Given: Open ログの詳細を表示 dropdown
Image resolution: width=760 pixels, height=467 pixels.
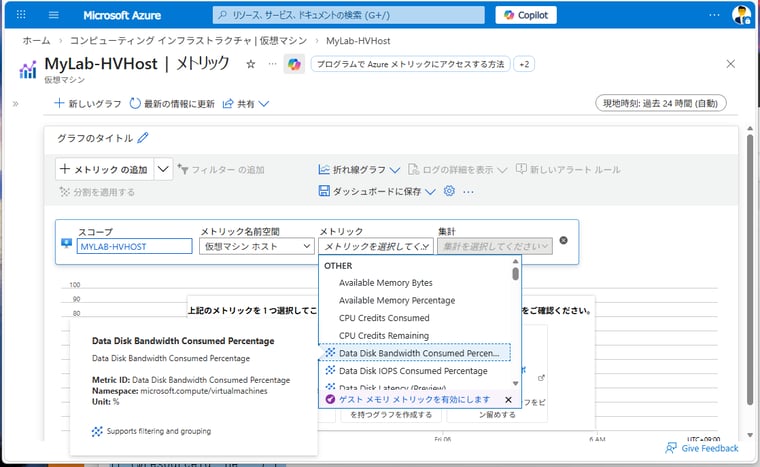Looking at the screenshot, I should (x=458, y=169).
